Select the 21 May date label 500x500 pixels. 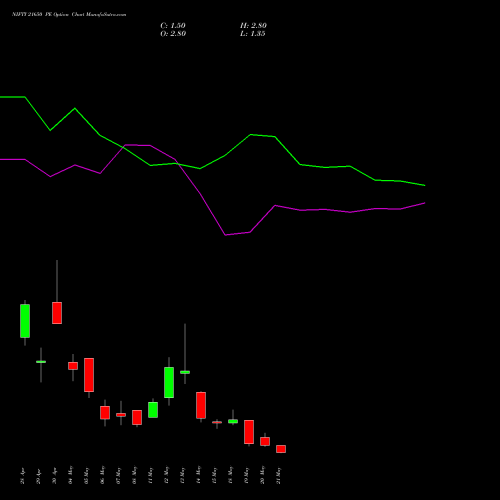click(278, 475)
